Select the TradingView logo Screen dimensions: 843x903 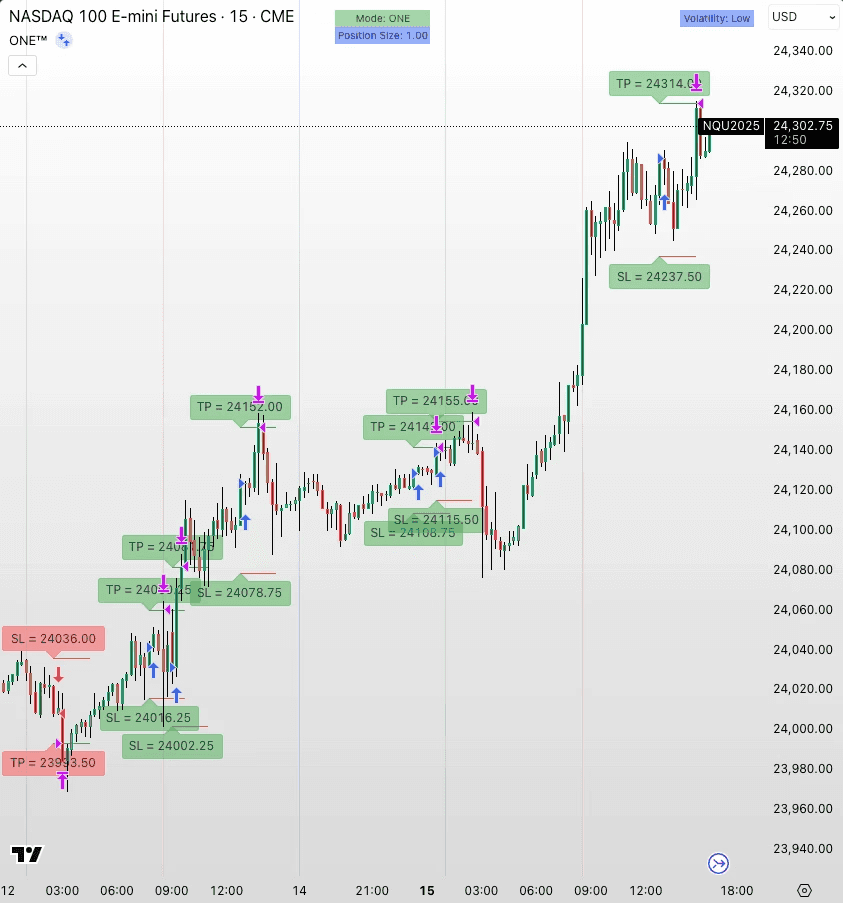27,856
